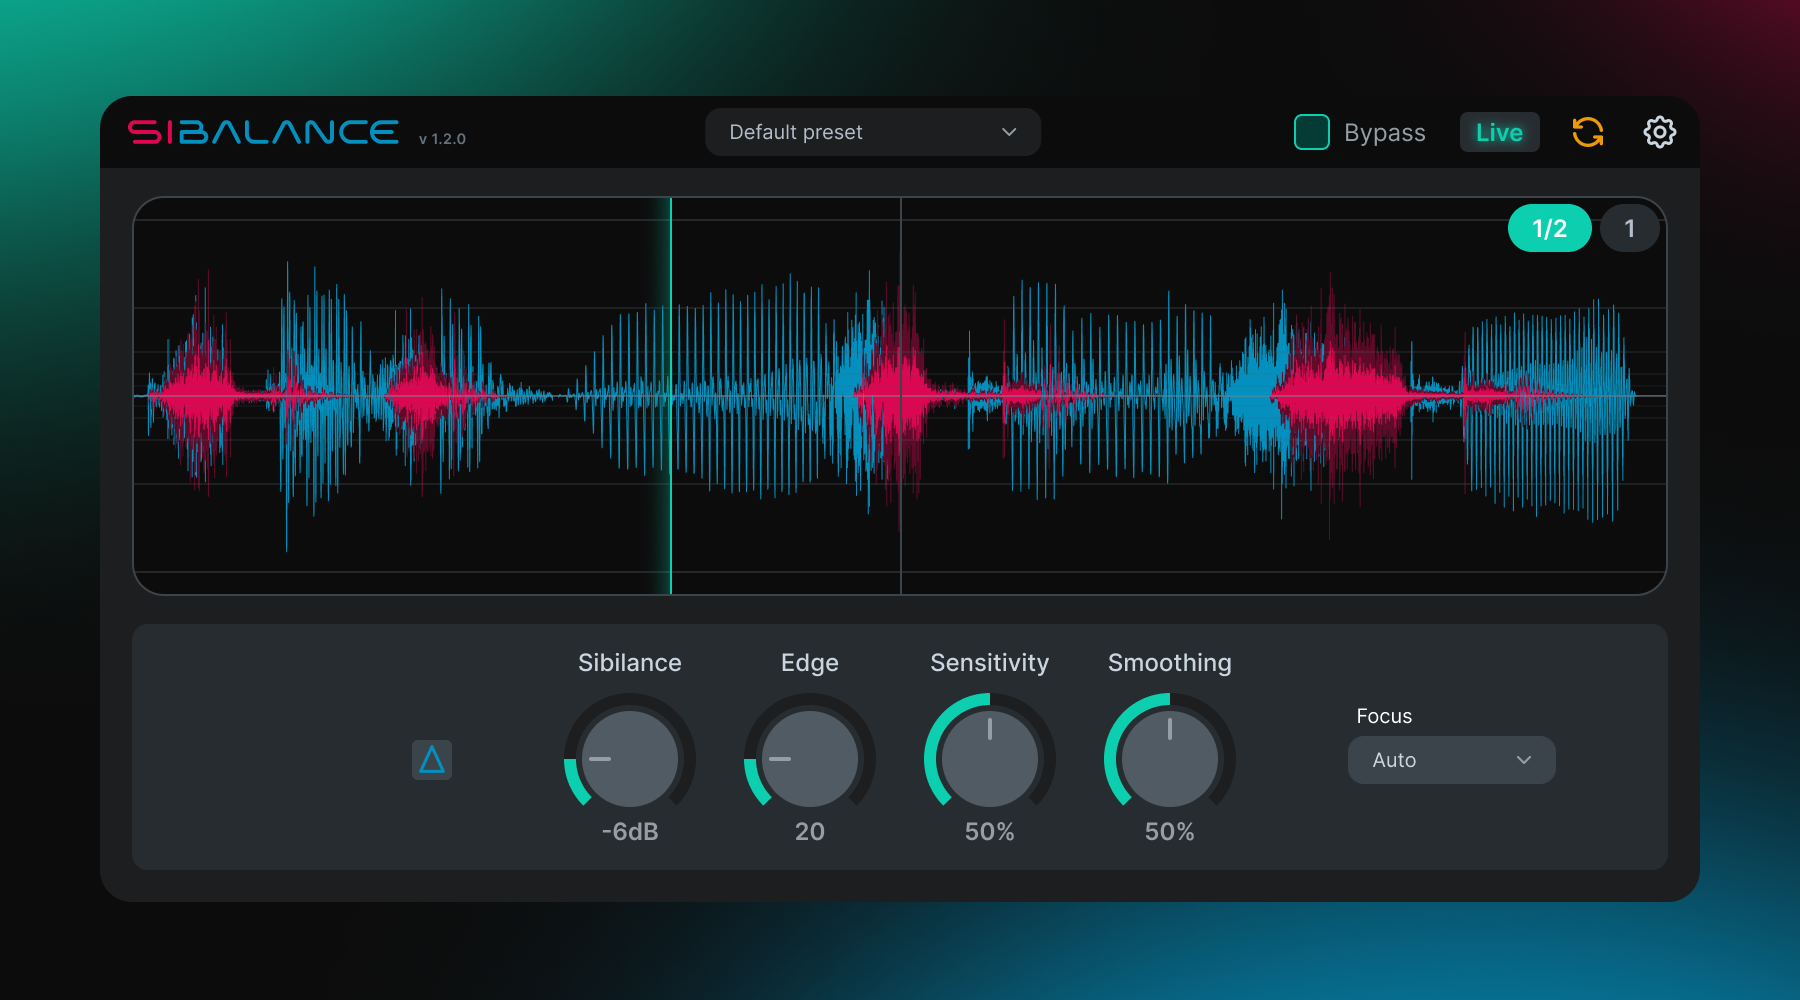Click the Sensitivity knob
The image size is (1800, 1000).
pos(990,758)
